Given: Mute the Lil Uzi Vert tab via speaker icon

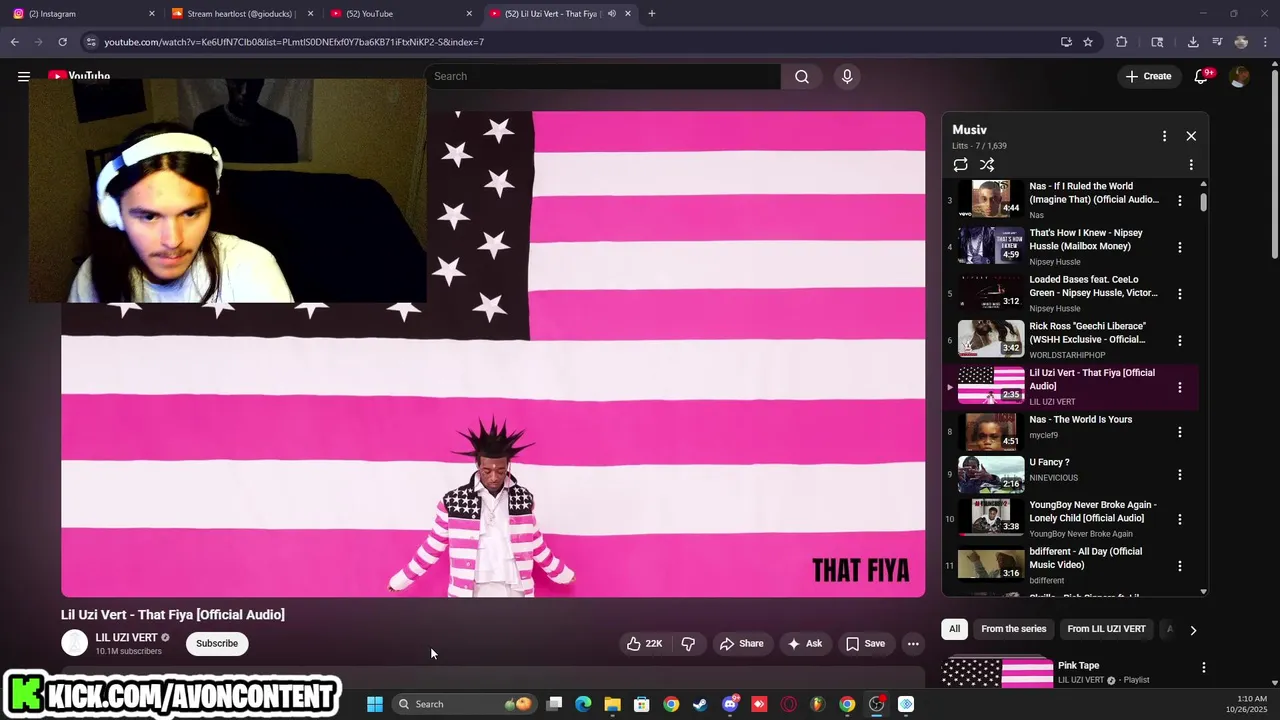Looking at the screenshot, I should (x=611, y=14).
